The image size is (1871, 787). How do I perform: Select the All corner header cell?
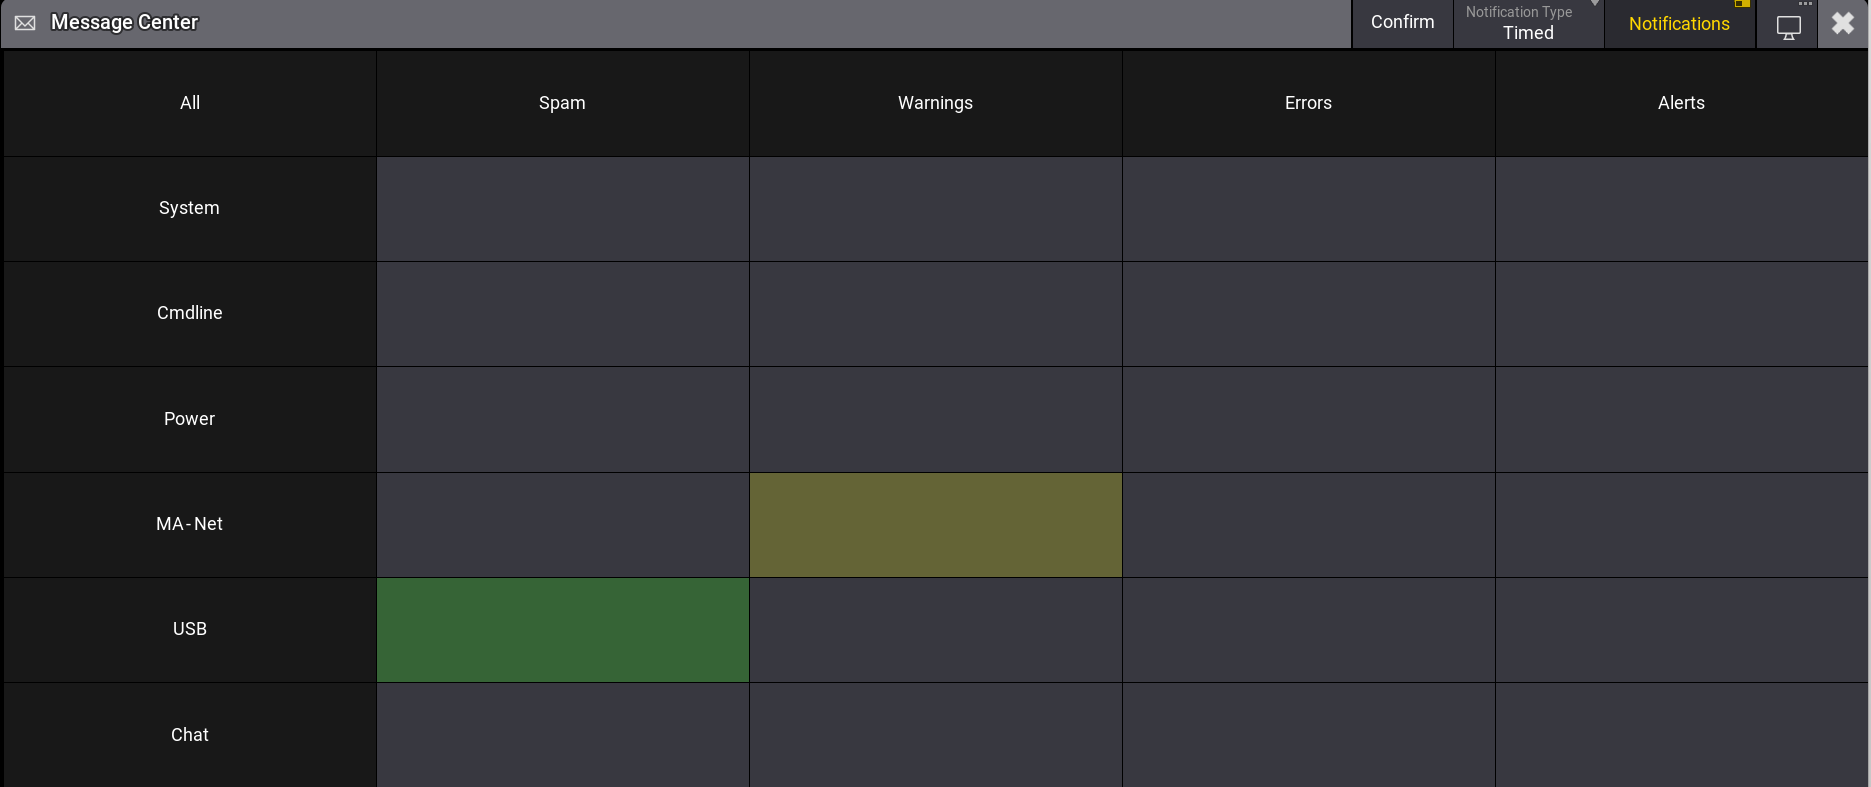(190, 103)
